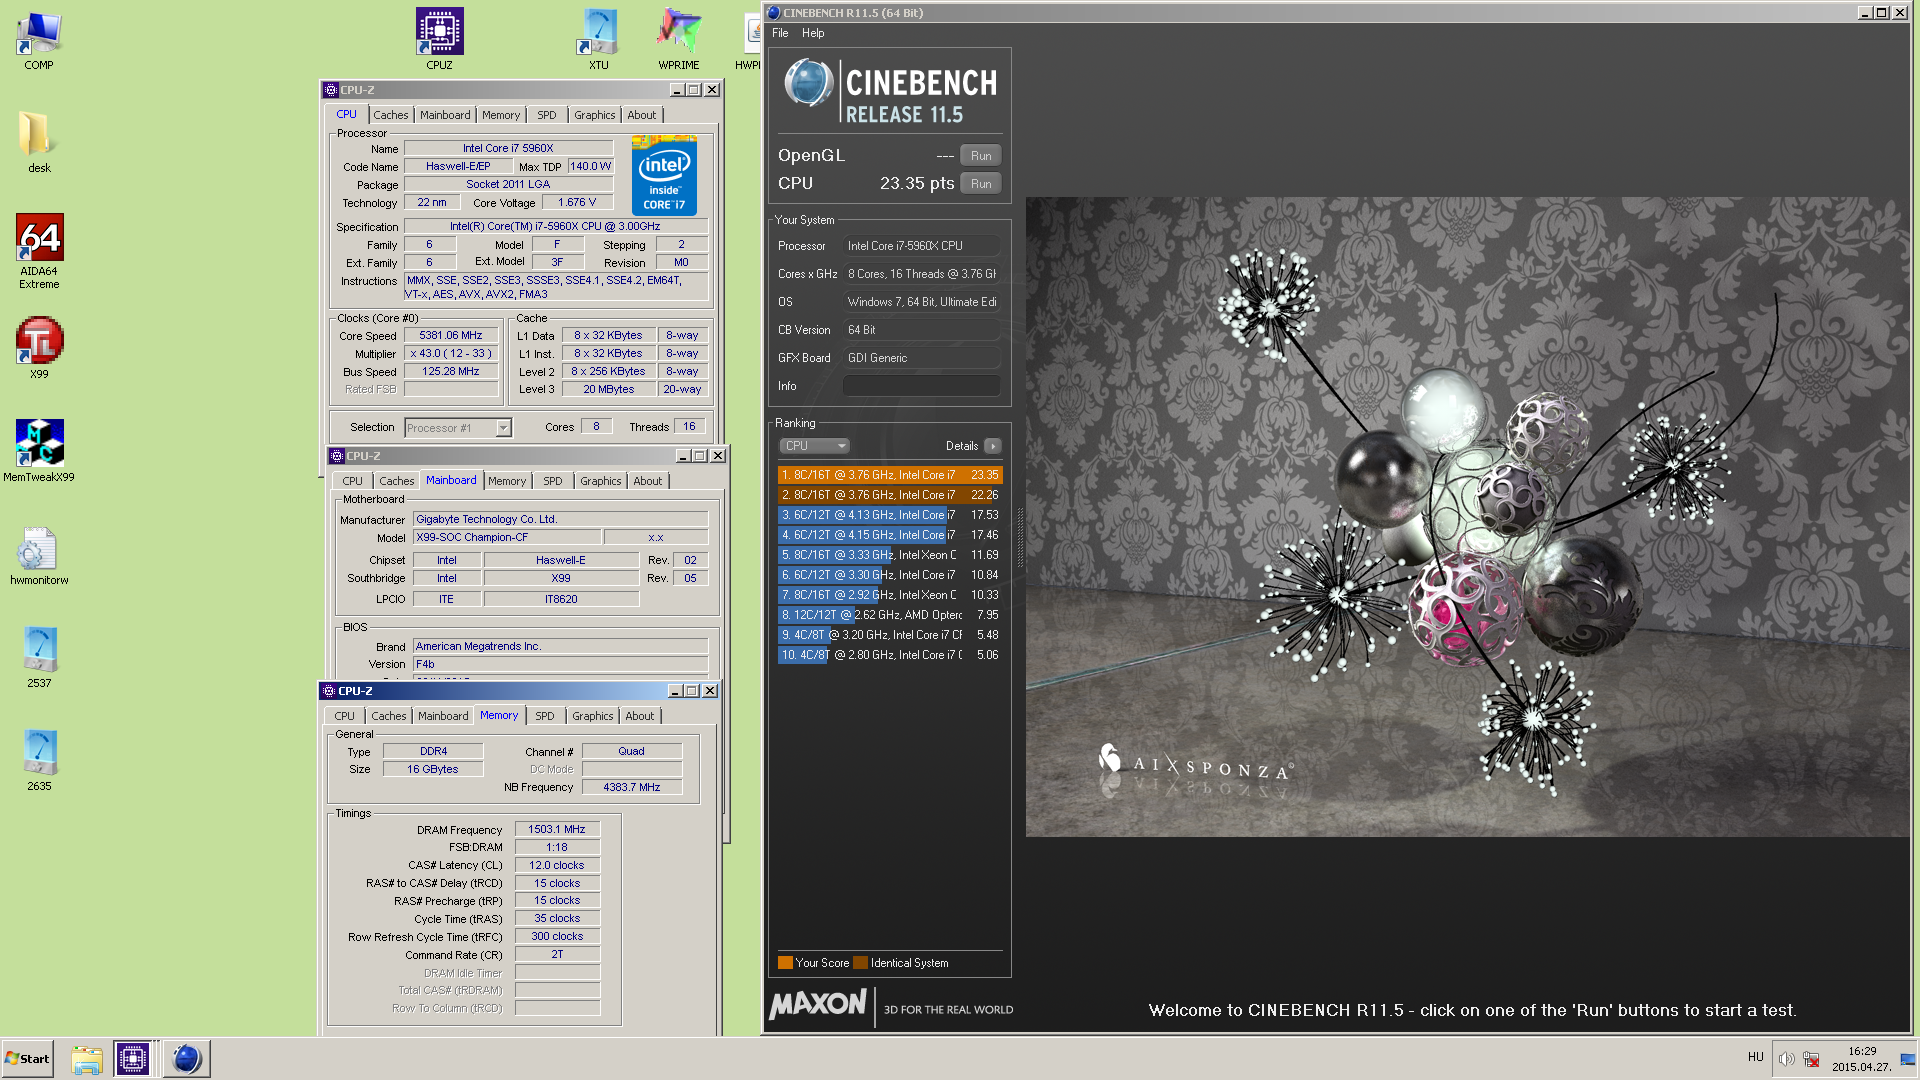Open the hwmonitorw file icon

point(39,556)
